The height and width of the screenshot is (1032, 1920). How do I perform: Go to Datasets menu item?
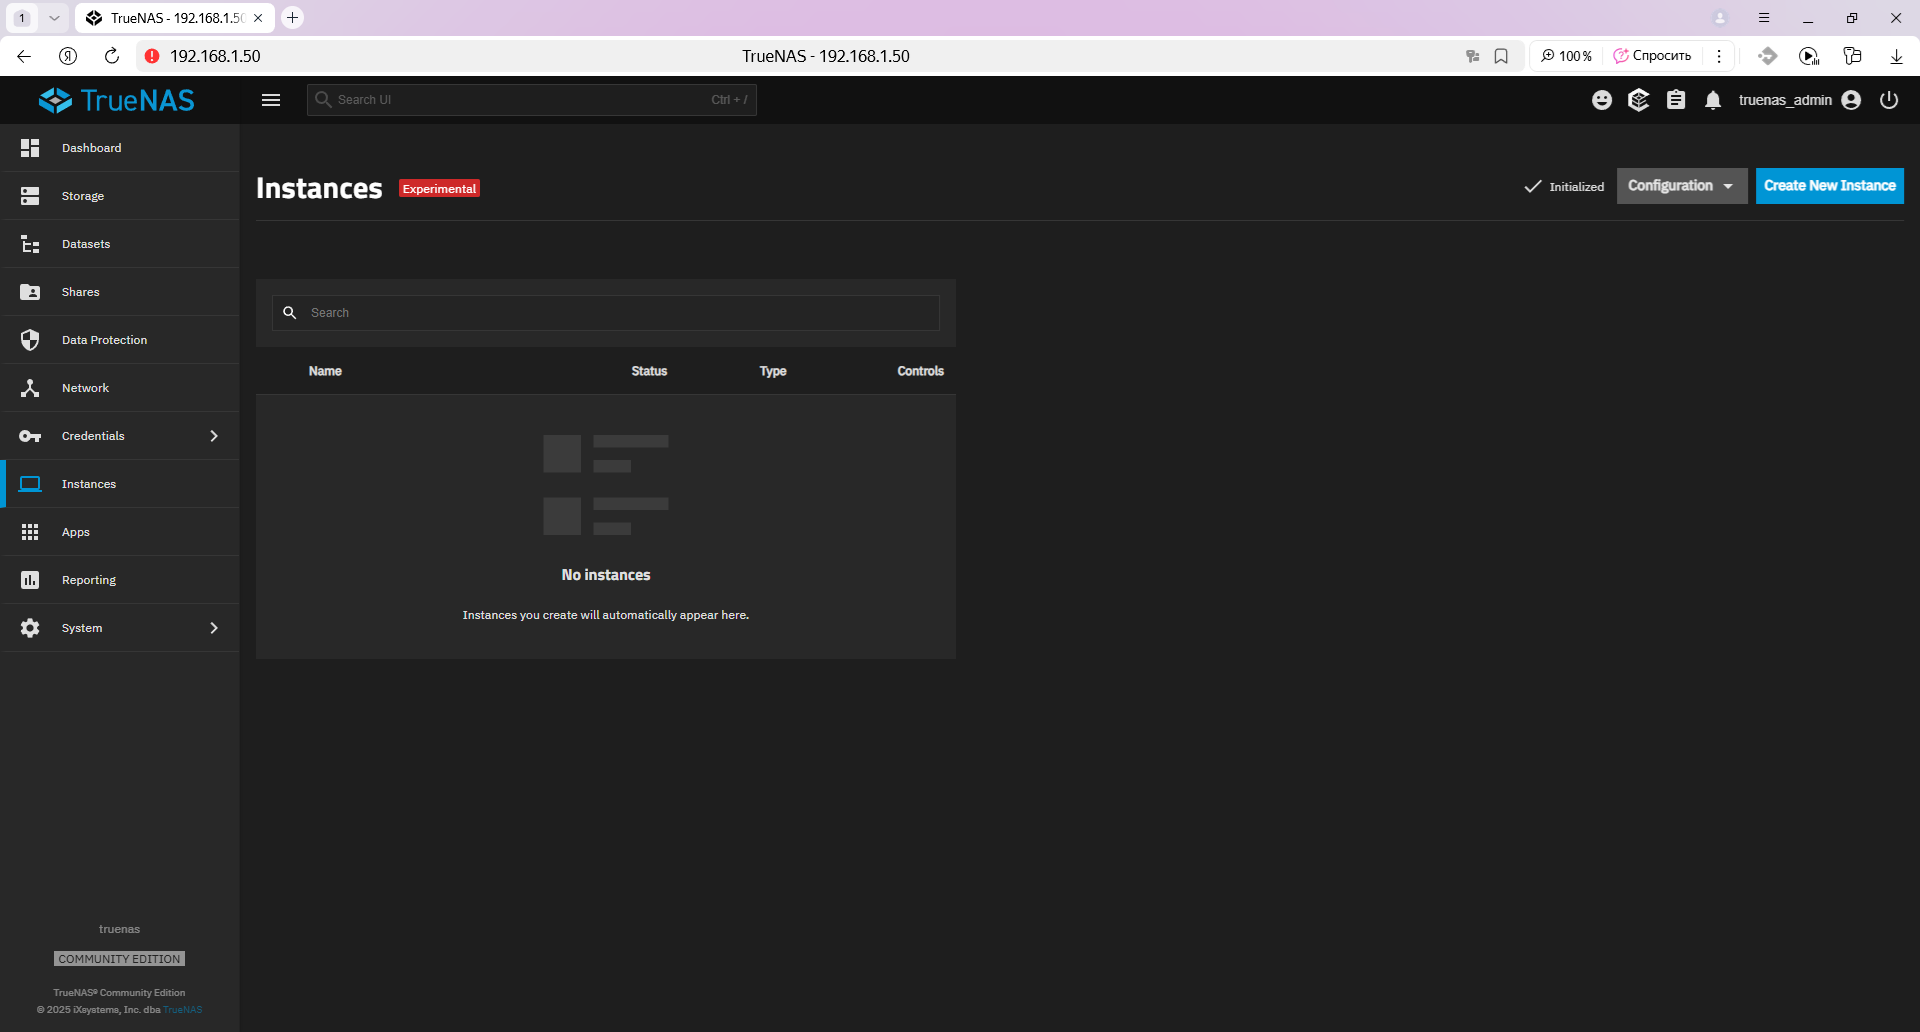(120, 244)
